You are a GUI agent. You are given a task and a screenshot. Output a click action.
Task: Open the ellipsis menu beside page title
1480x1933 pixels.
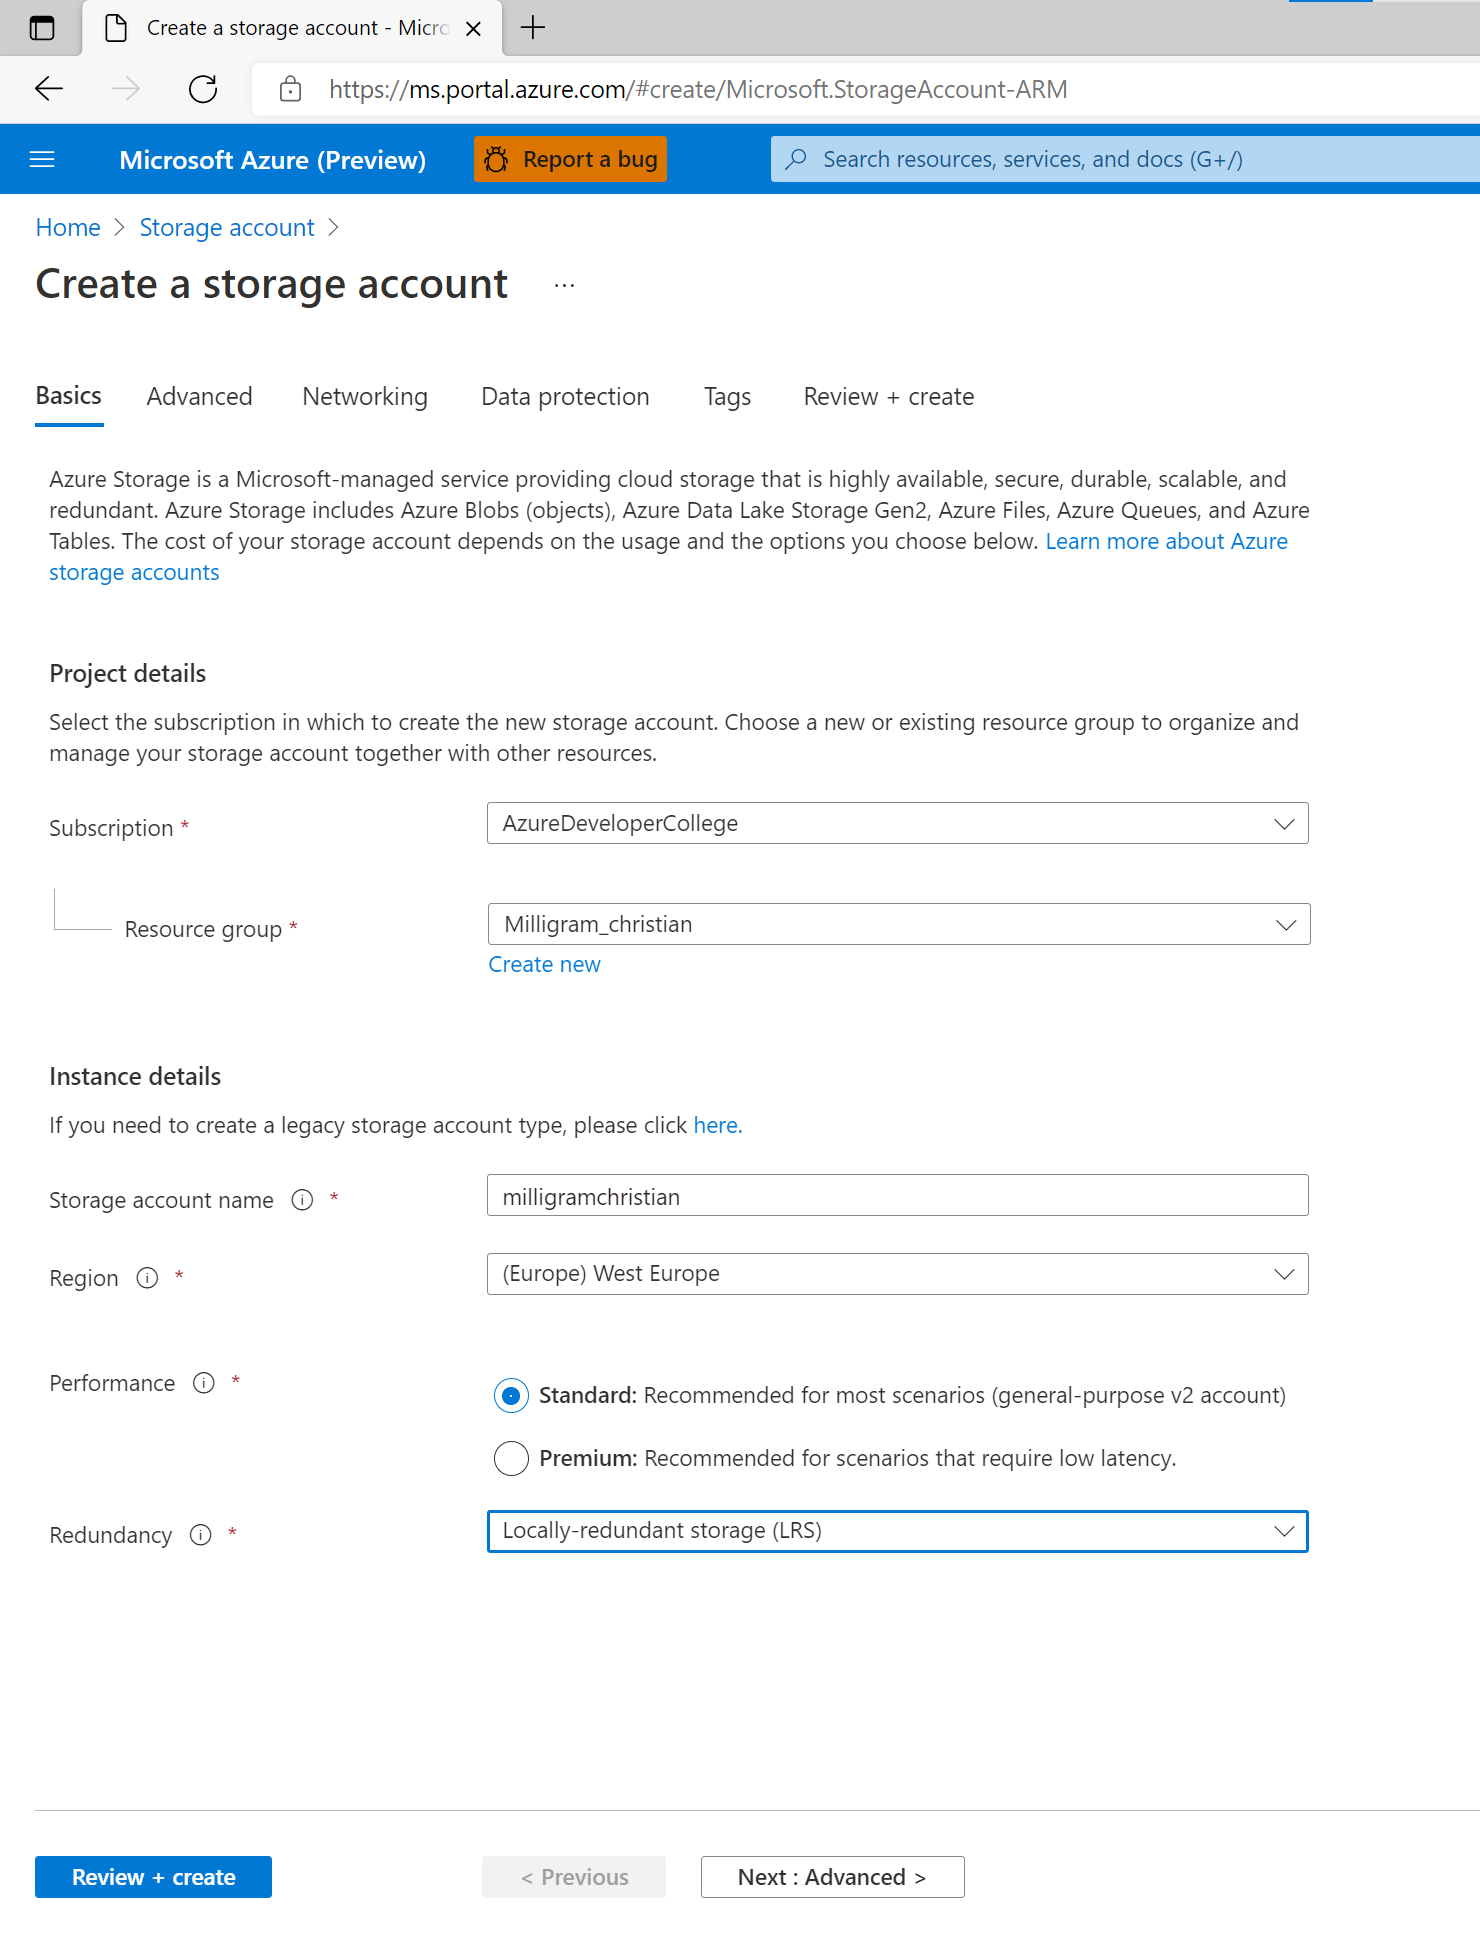[564, 286]
